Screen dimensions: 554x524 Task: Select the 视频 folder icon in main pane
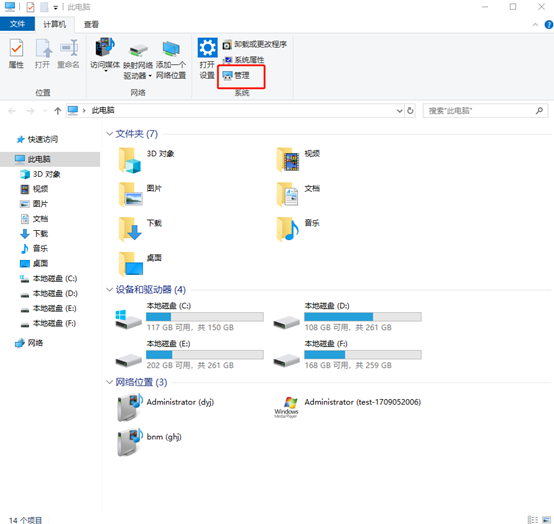pyautogui.click(x=288, y=160)
